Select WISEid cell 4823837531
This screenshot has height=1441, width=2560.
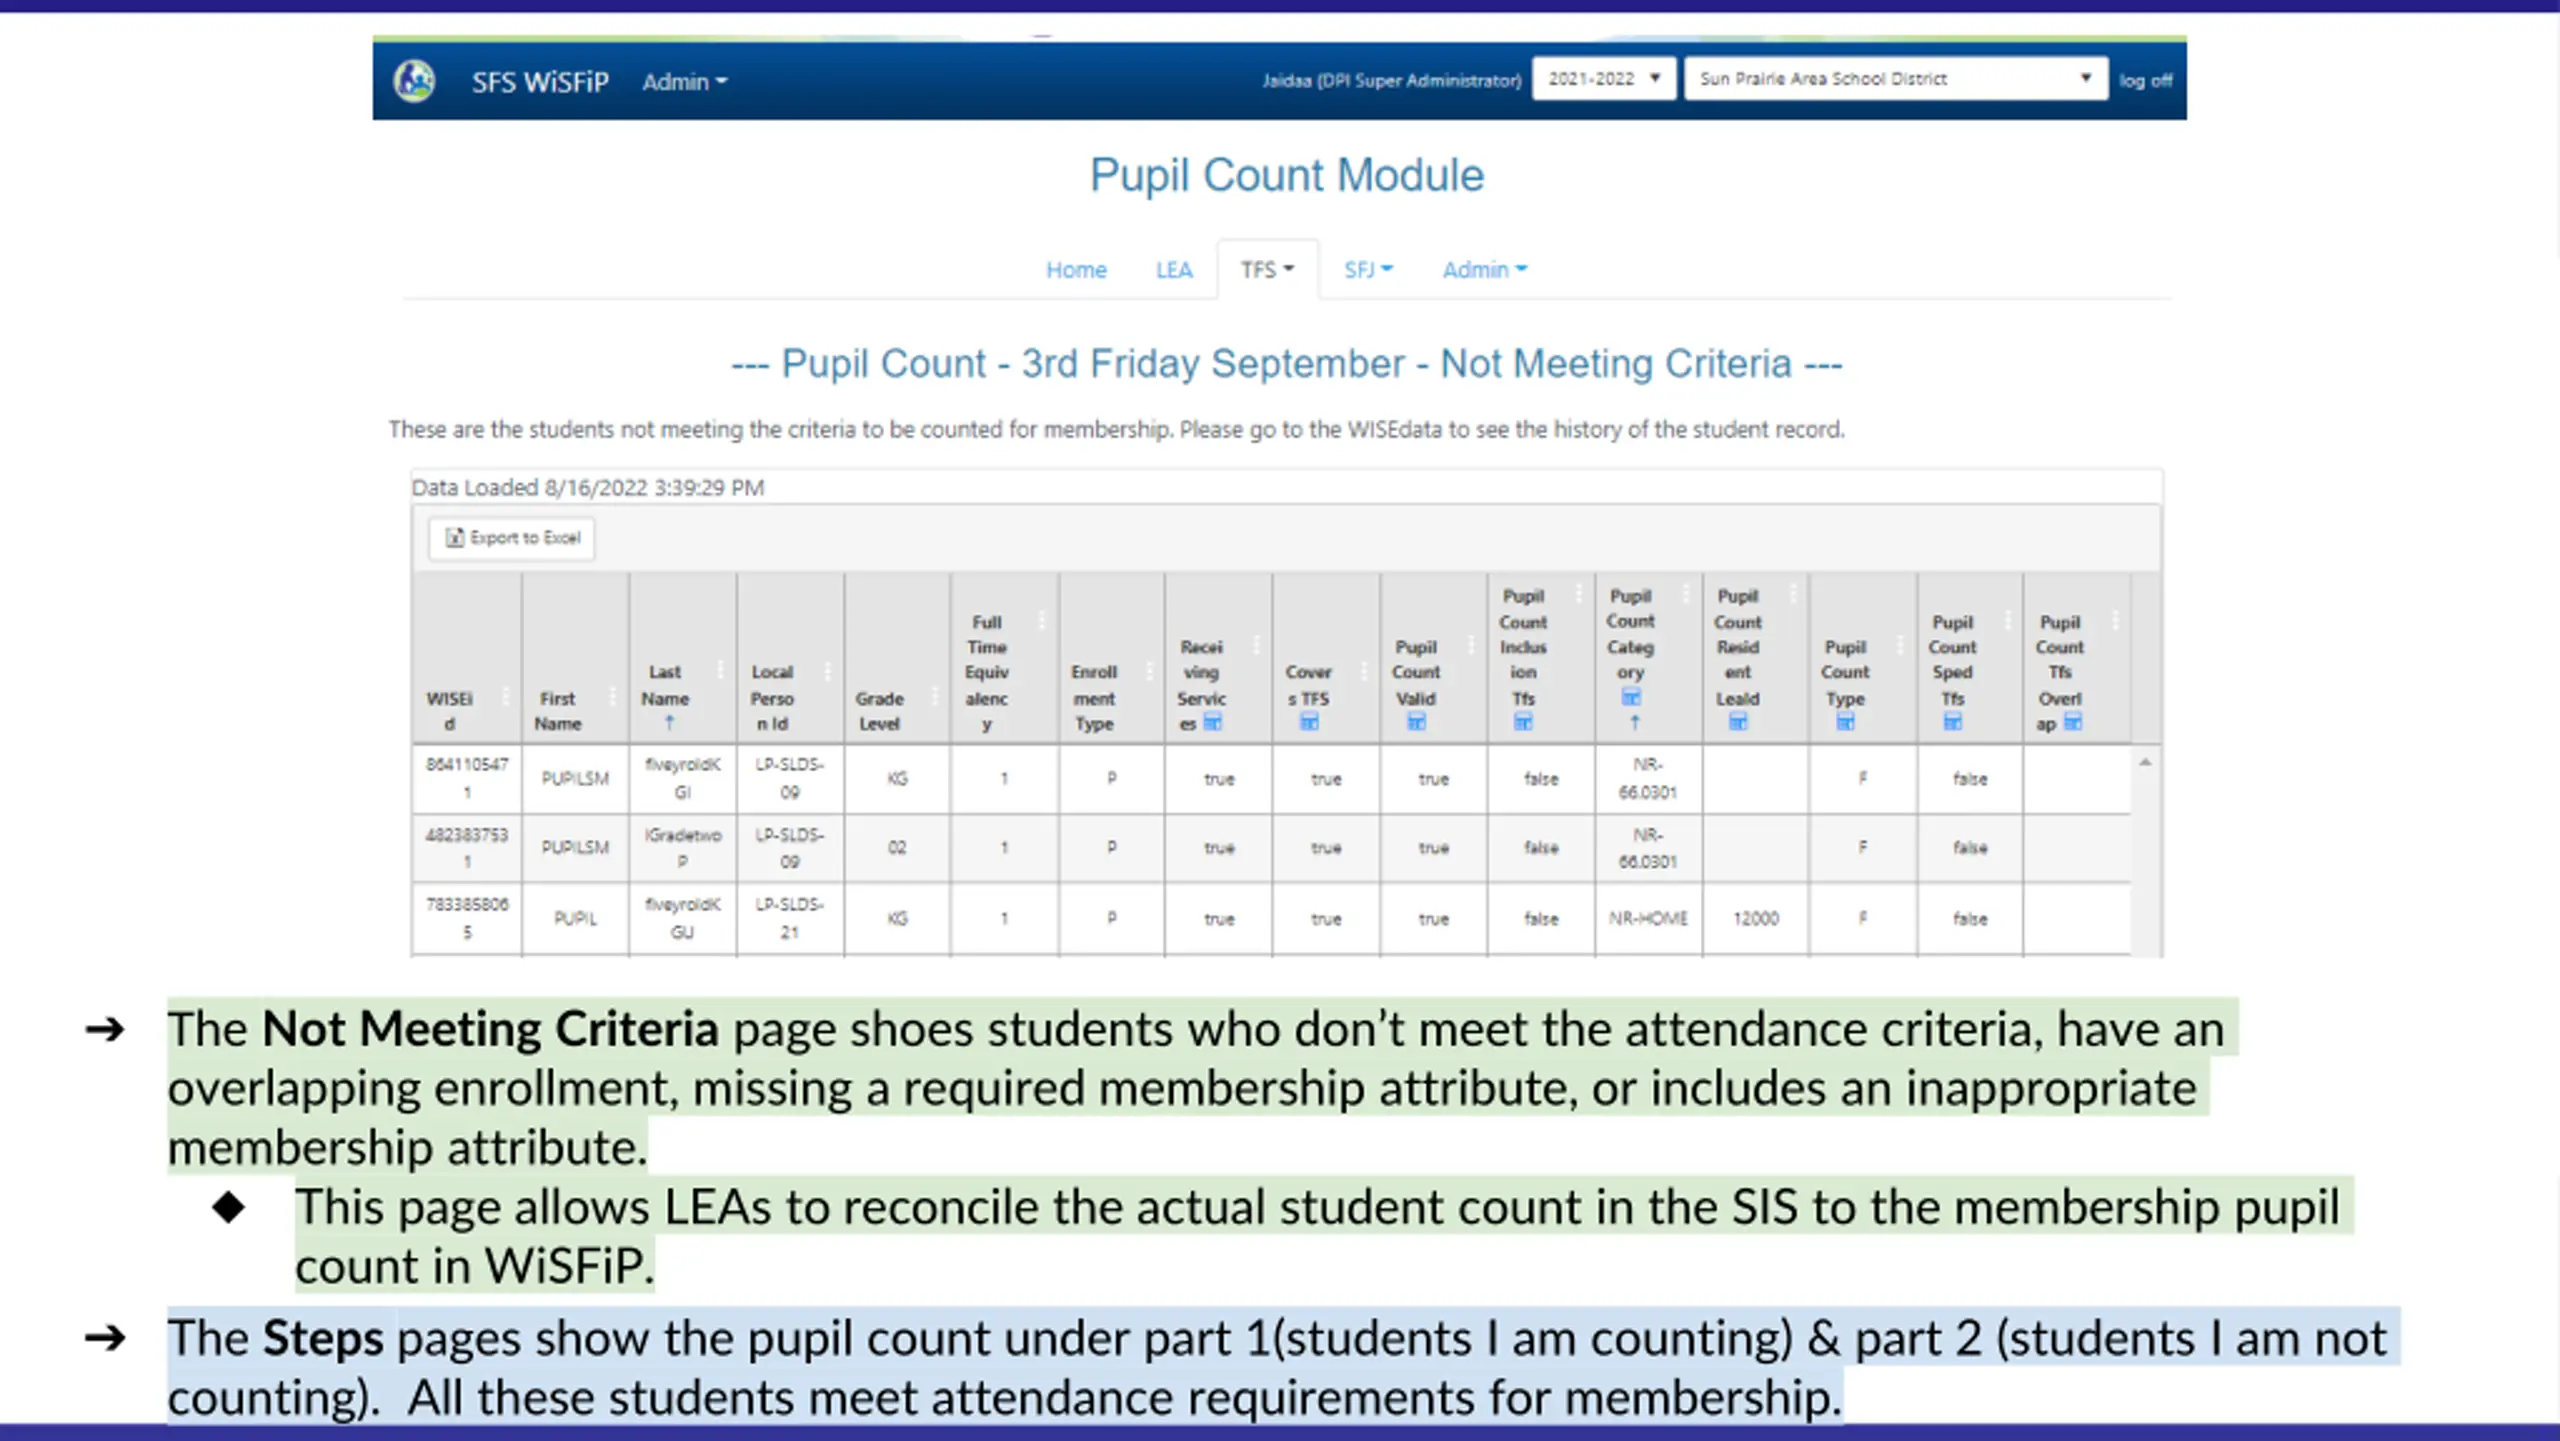point(467,847)
